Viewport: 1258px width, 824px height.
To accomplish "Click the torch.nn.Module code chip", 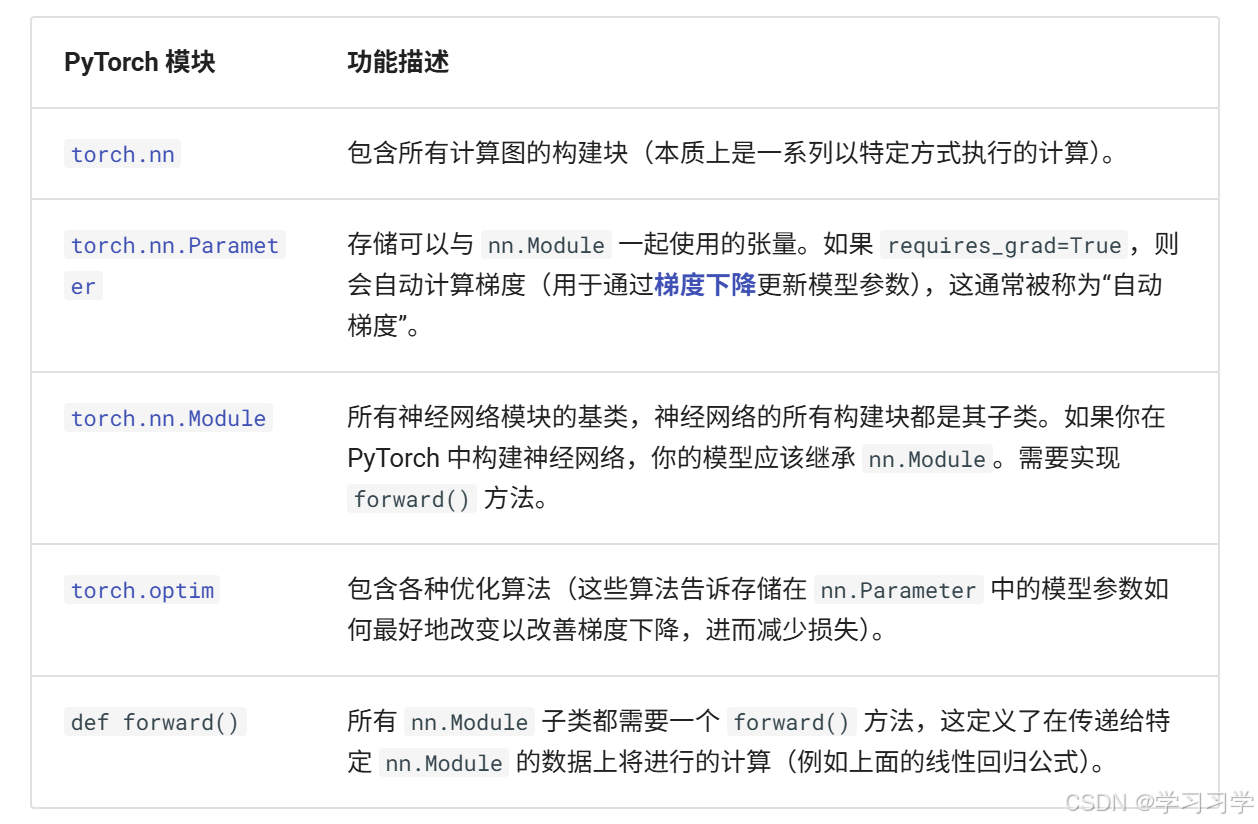I will [x=168, y=418].
